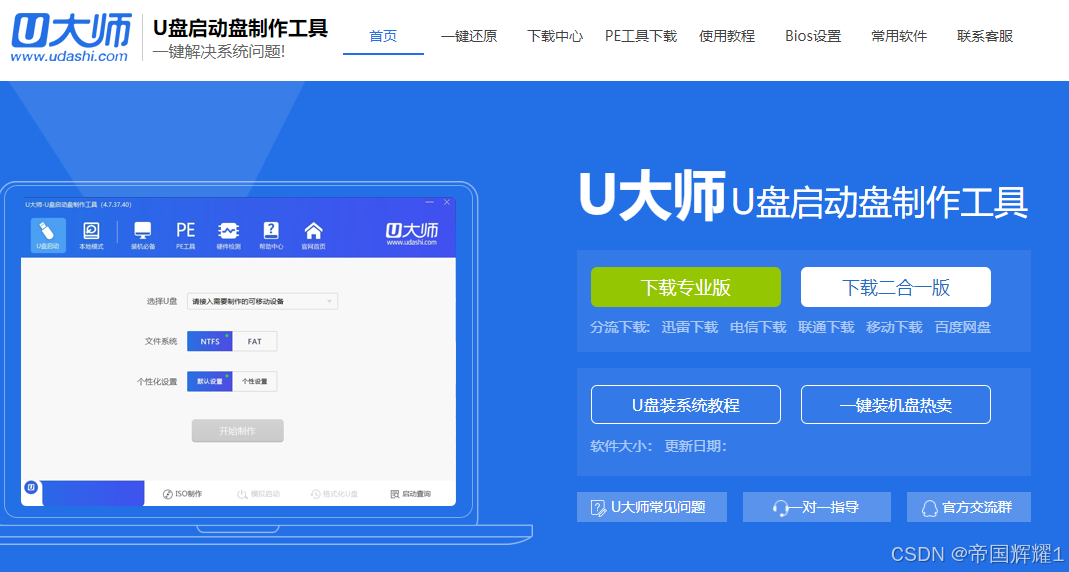Viewport: 1069px width, 572px height.
Task: Click the 个性化设置 label in the app
Action: [157, 382]
